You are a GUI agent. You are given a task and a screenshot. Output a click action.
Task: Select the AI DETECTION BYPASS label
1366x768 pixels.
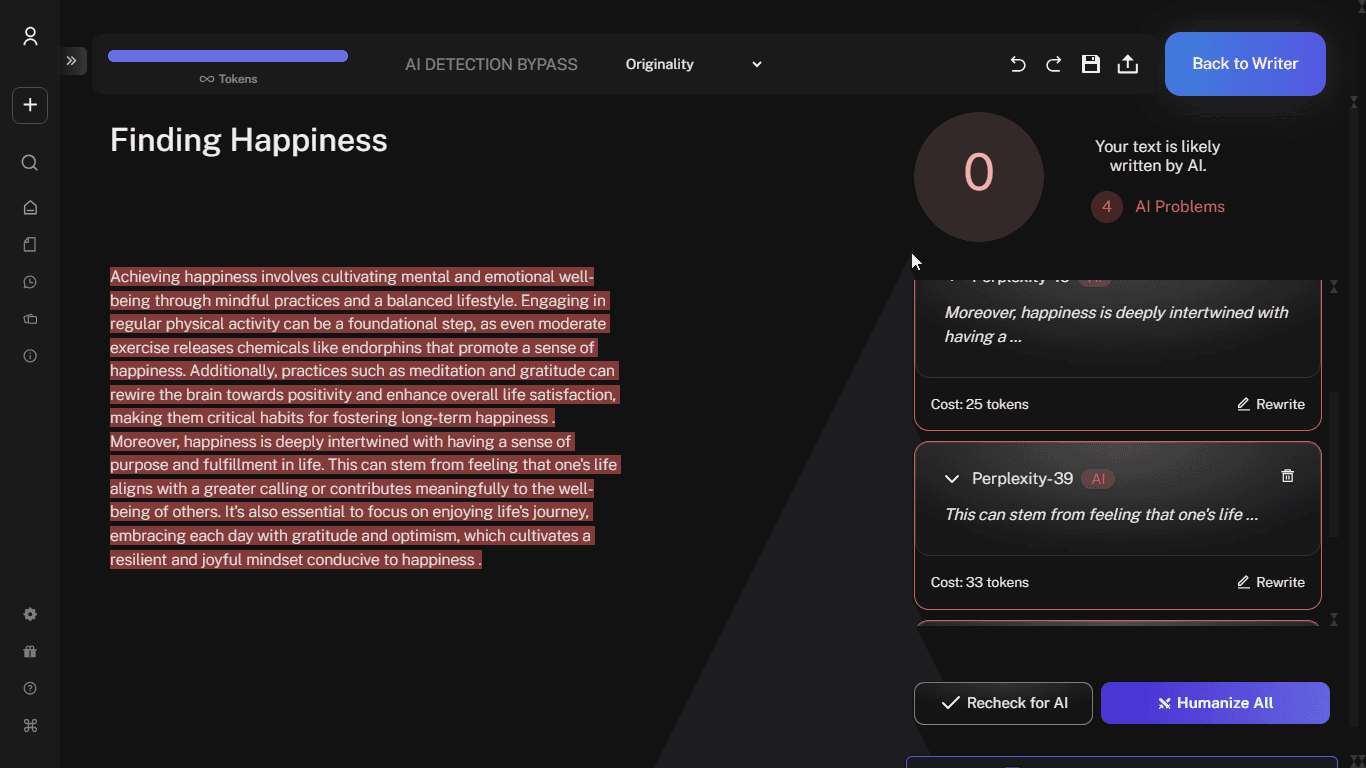(x=491, y=64)
